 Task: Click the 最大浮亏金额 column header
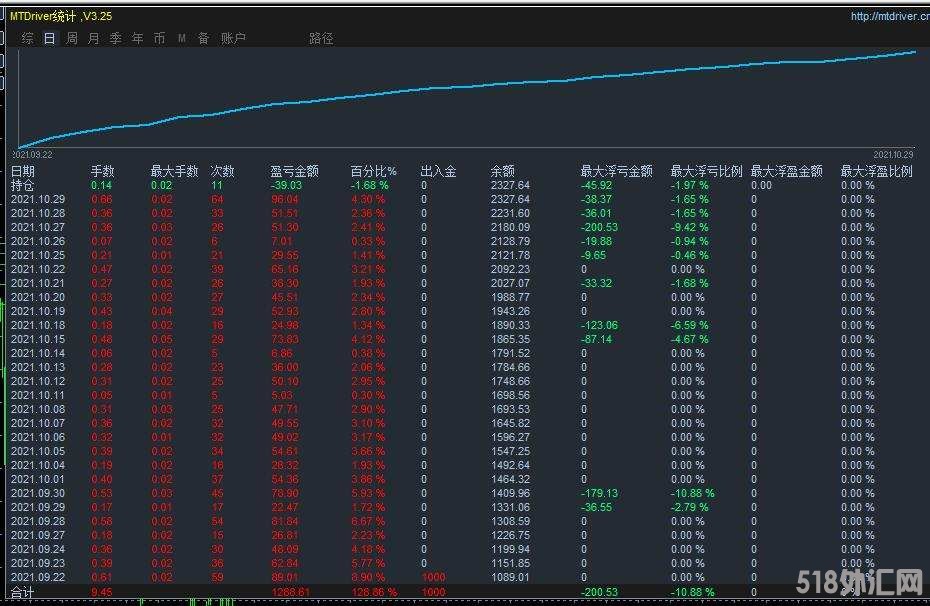point(617,171)
